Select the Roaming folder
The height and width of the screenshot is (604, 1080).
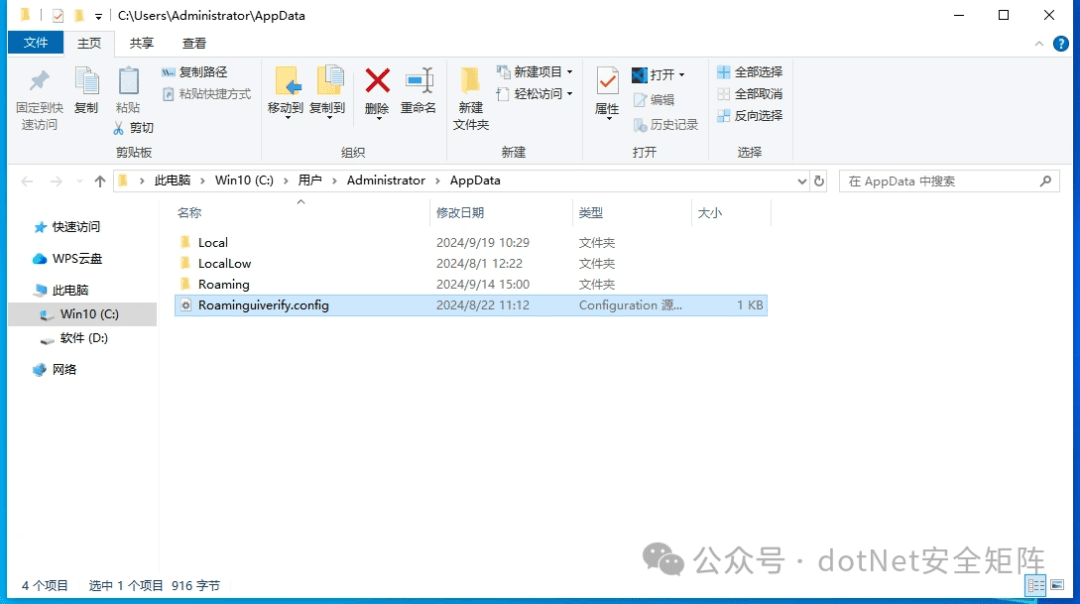471,284
